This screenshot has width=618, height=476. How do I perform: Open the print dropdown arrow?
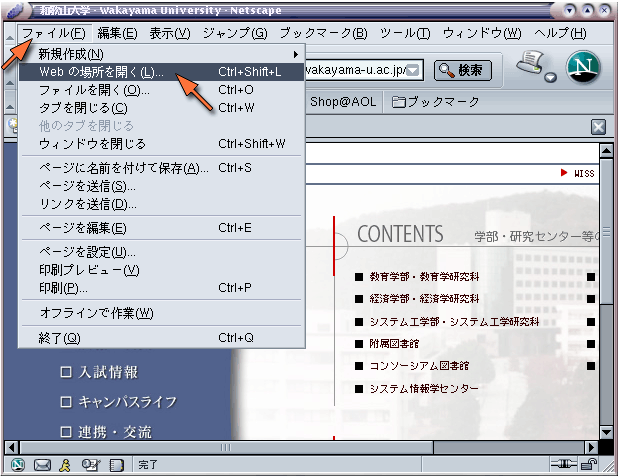550,77
